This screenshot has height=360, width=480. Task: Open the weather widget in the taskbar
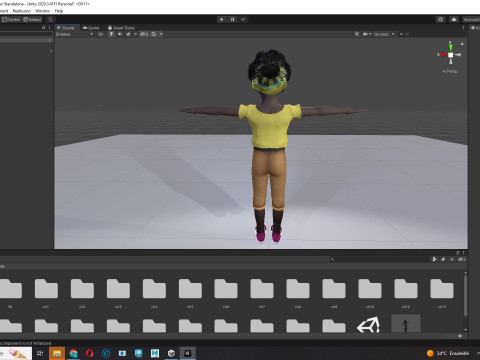click(448, 353)
